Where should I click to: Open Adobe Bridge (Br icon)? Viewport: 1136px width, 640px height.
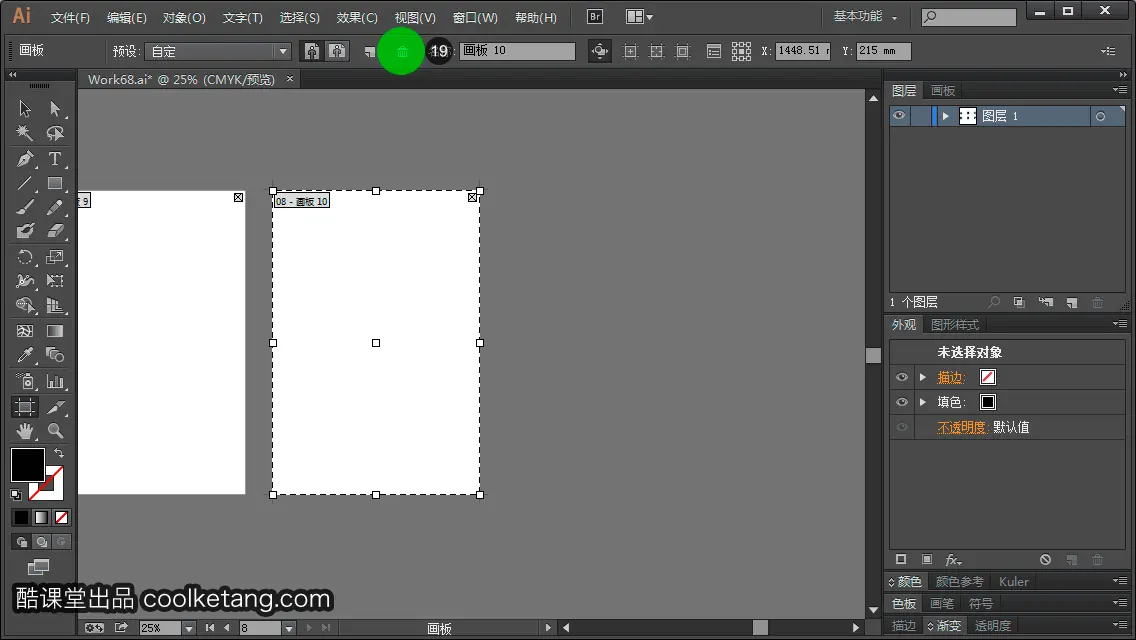point(595,17)
